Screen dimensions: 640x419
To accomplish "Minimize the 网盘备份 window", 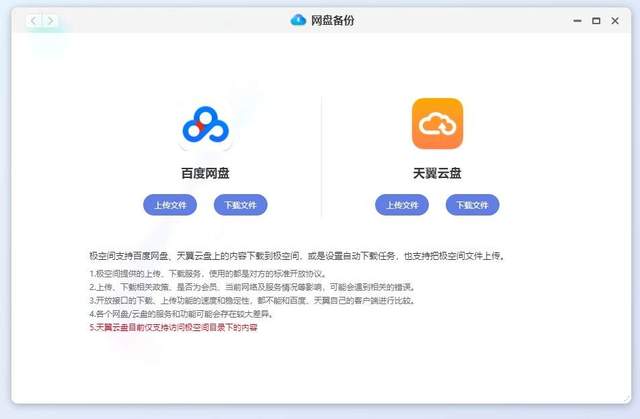I will coord(577,21).
